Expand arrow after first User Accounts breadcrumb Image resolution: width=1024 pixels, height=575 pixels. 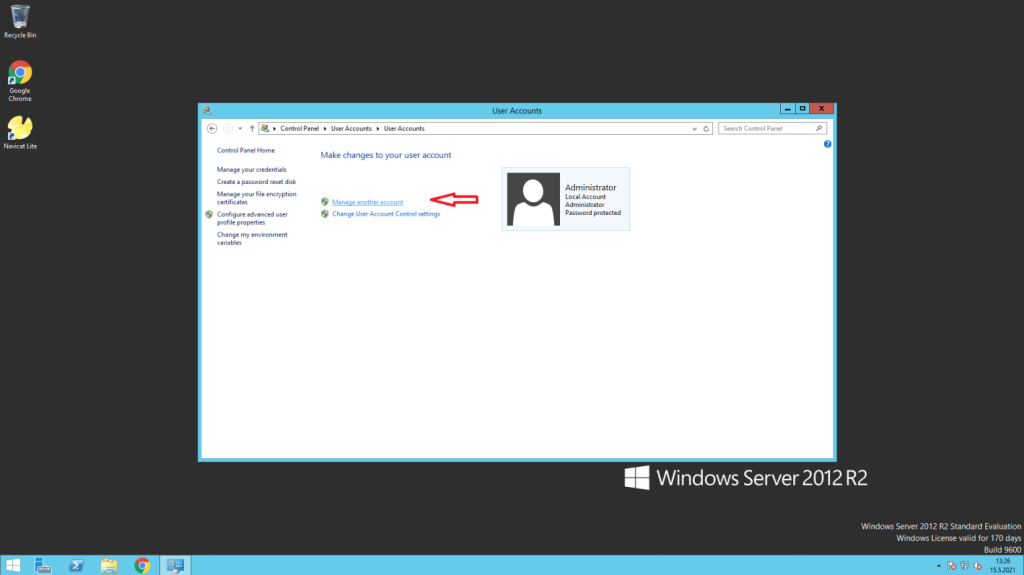tap(377, 129)
